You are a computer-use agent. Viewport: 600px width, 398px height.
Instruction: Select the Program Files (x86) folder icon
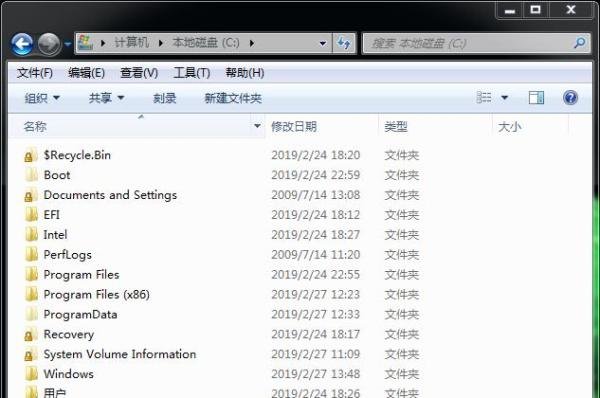point(31,294)
